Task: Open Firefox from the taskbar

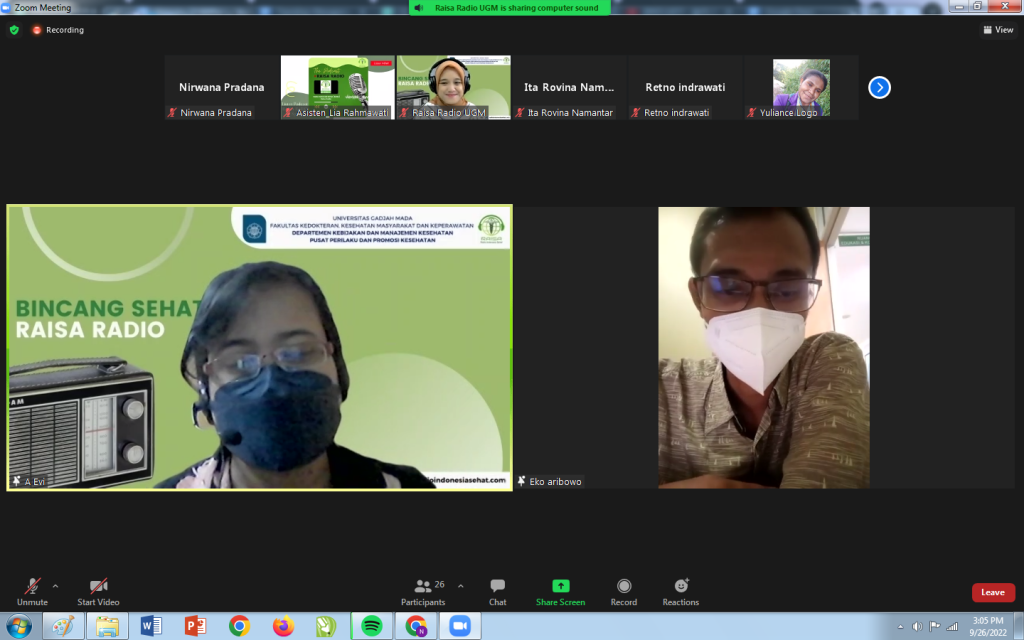Action: [x=283, y=626]
